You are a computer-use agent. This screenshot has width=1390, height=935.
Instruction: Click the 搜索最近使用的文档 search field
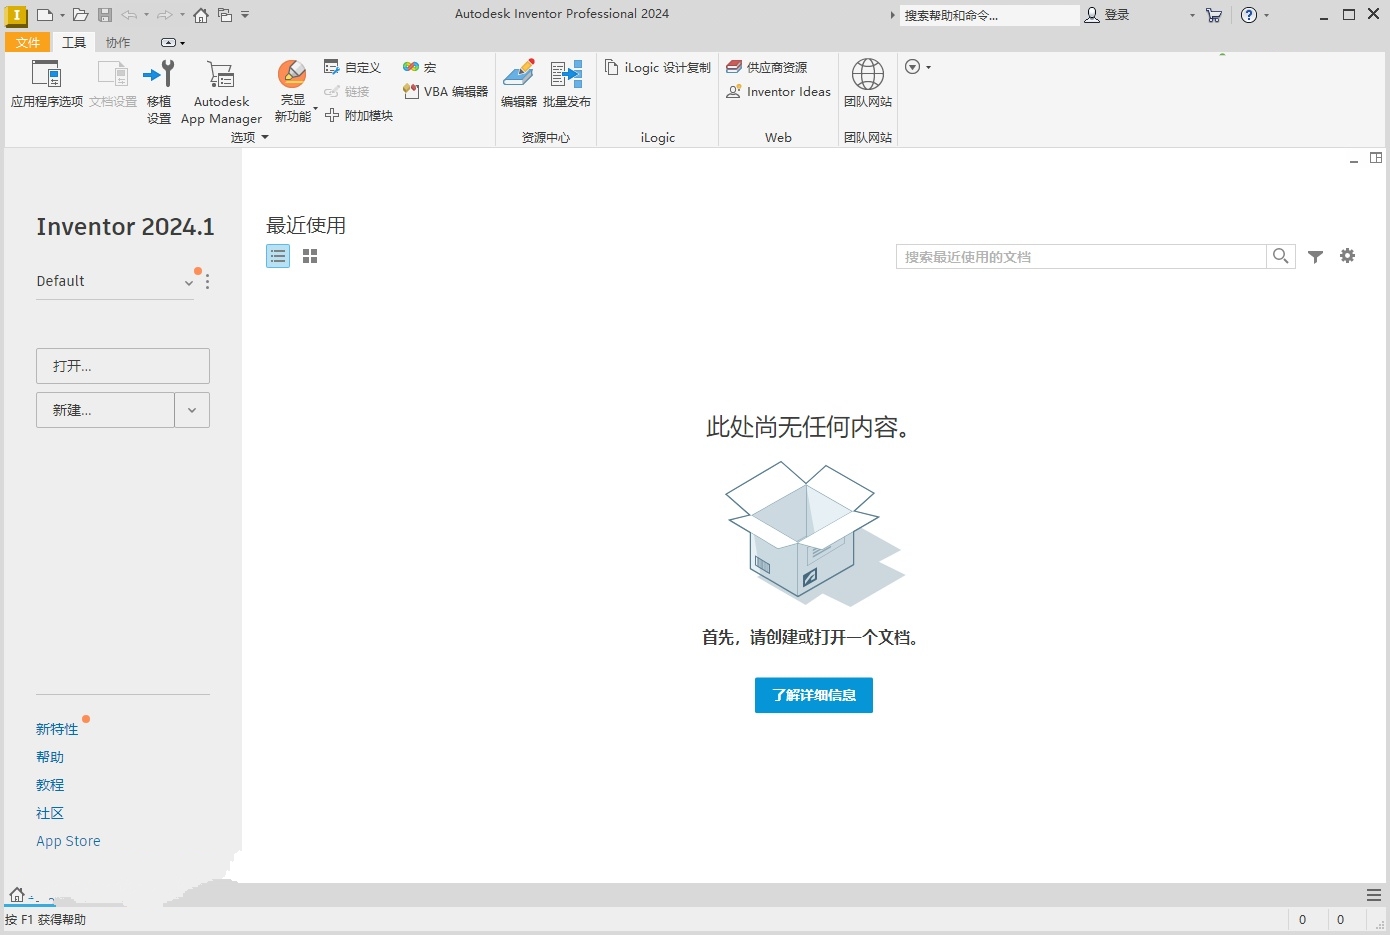(x=1081, y=256)
